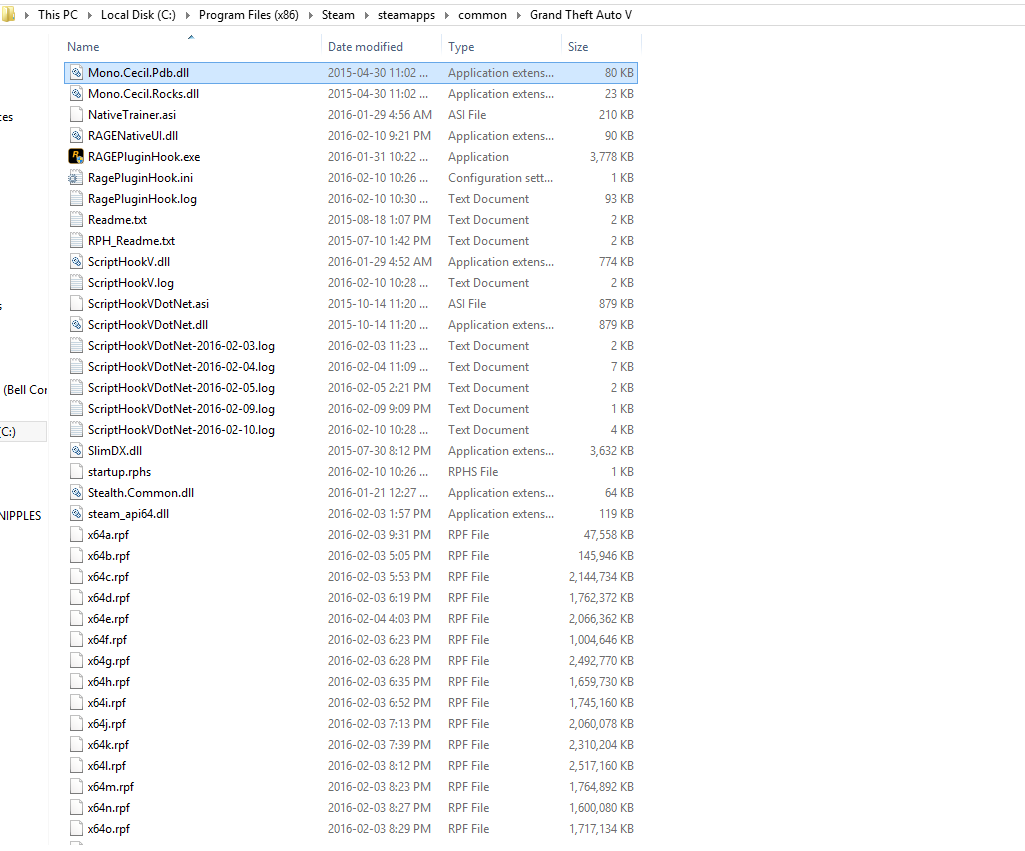Click the RagePluginHook.log document icon
This screenshot has width=1025, height=851.
tap(76, 199)
